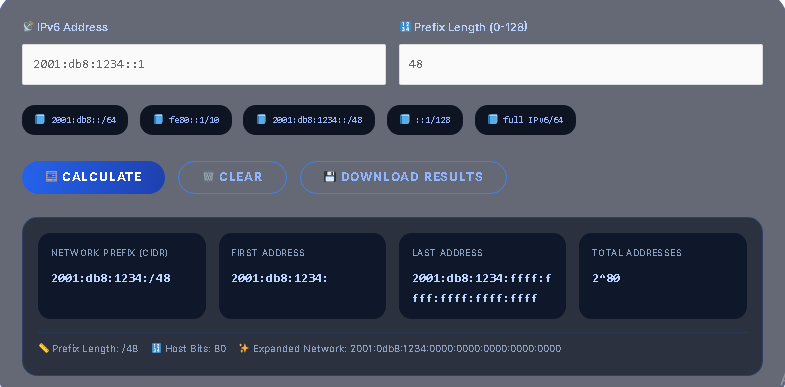
Task: Focus the Prefix Length input field
Action: click(581, 64)
